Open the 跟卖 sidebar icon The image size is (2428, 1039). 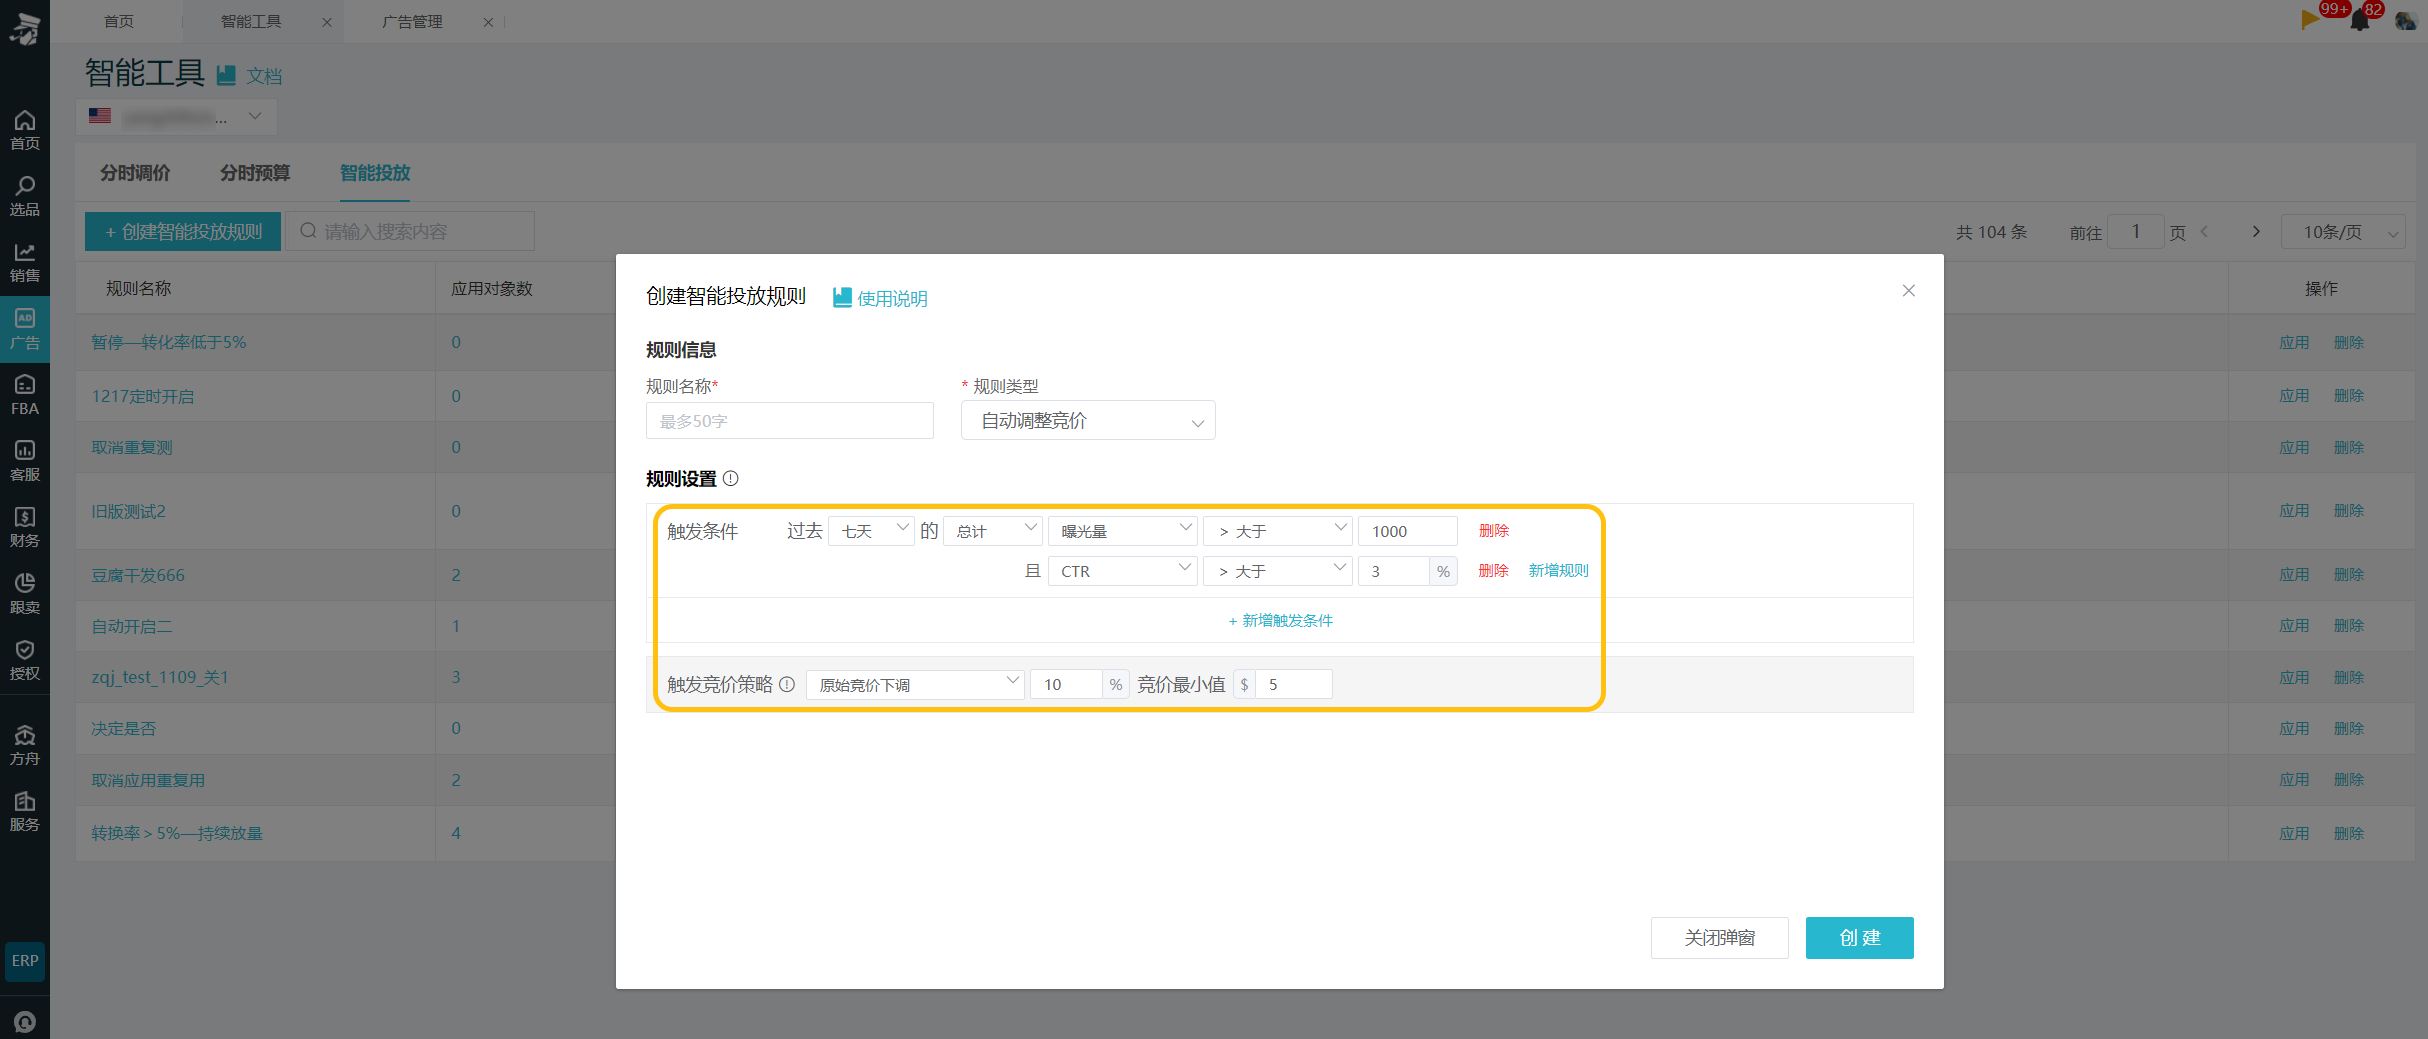(x=25, y=593)
